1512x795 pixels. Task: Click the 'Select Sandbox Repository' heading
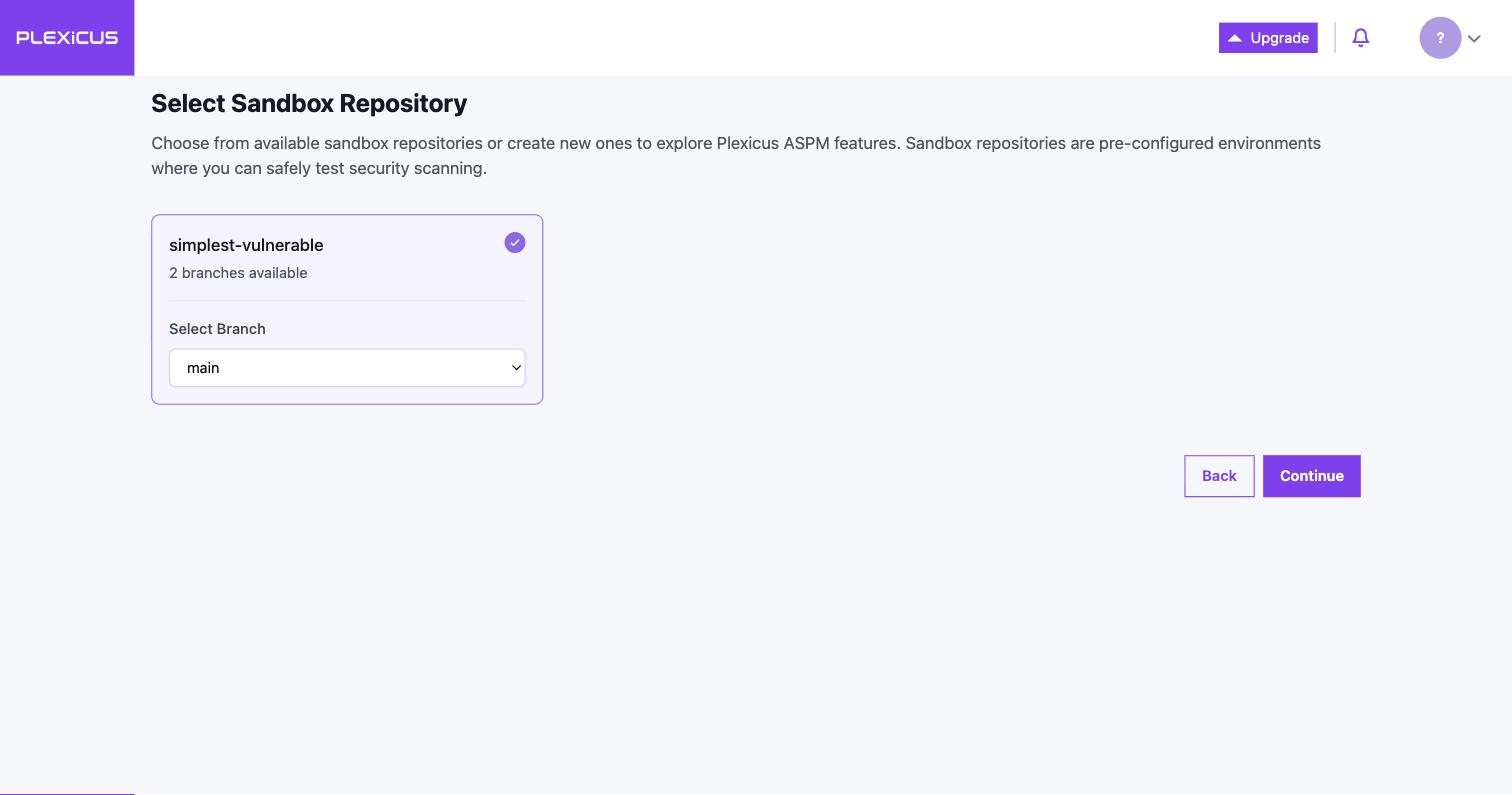tap(309, 104)
